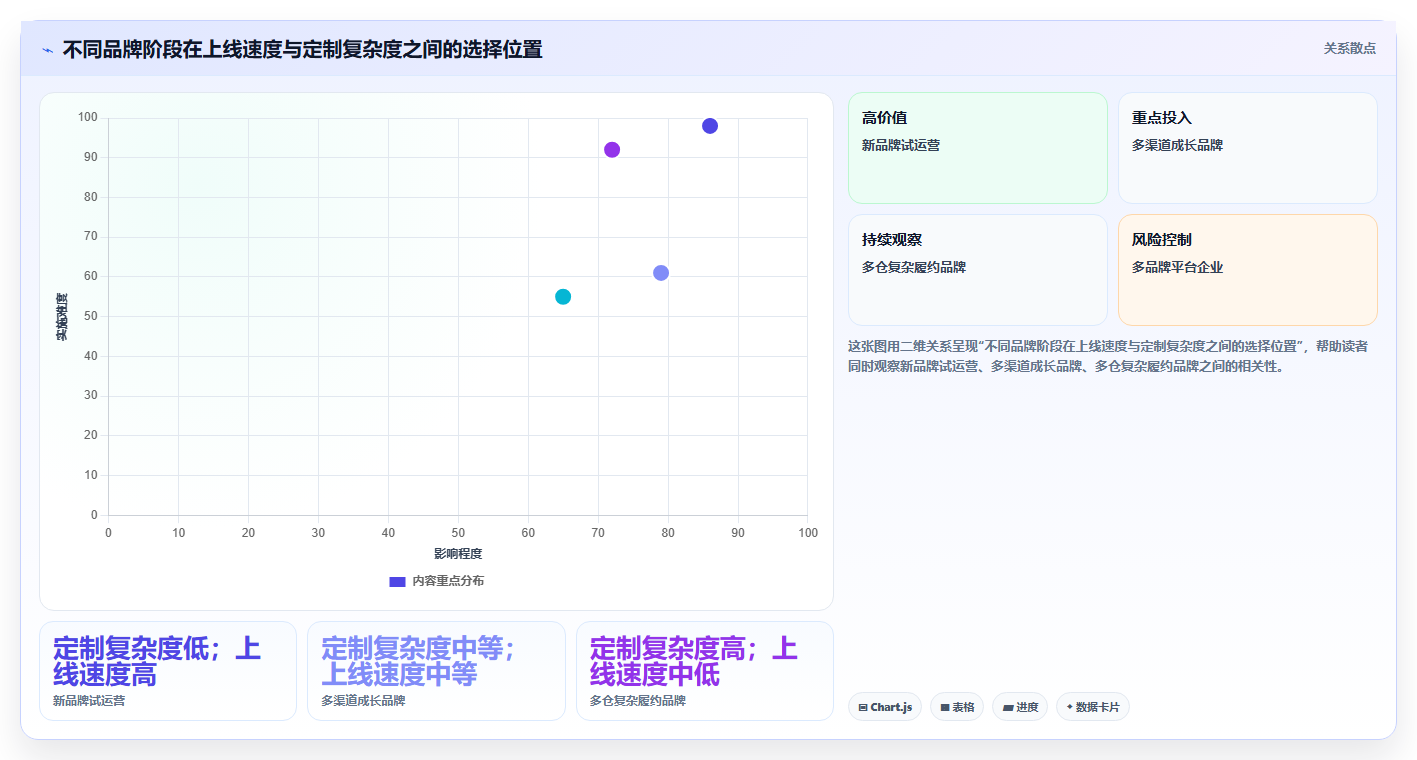This screenshot has height=760, width=1417.
Task: Click the 关系散点 label in header
Action: tap(1349, 48)
